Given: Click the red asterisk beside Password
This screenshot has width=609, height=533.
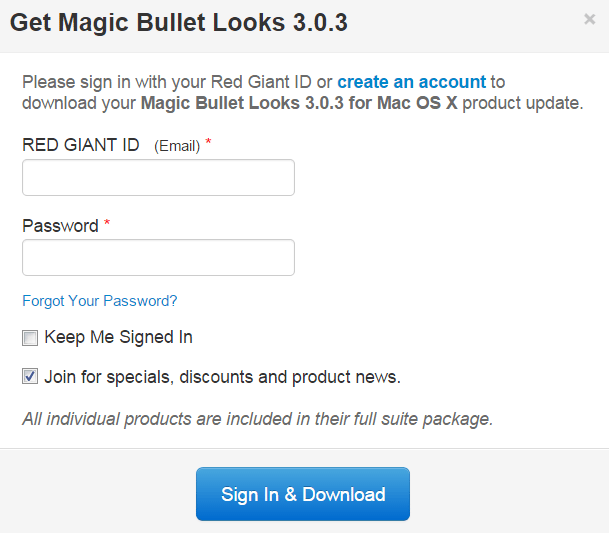Looking at the screenshot, I should point(107,224).
